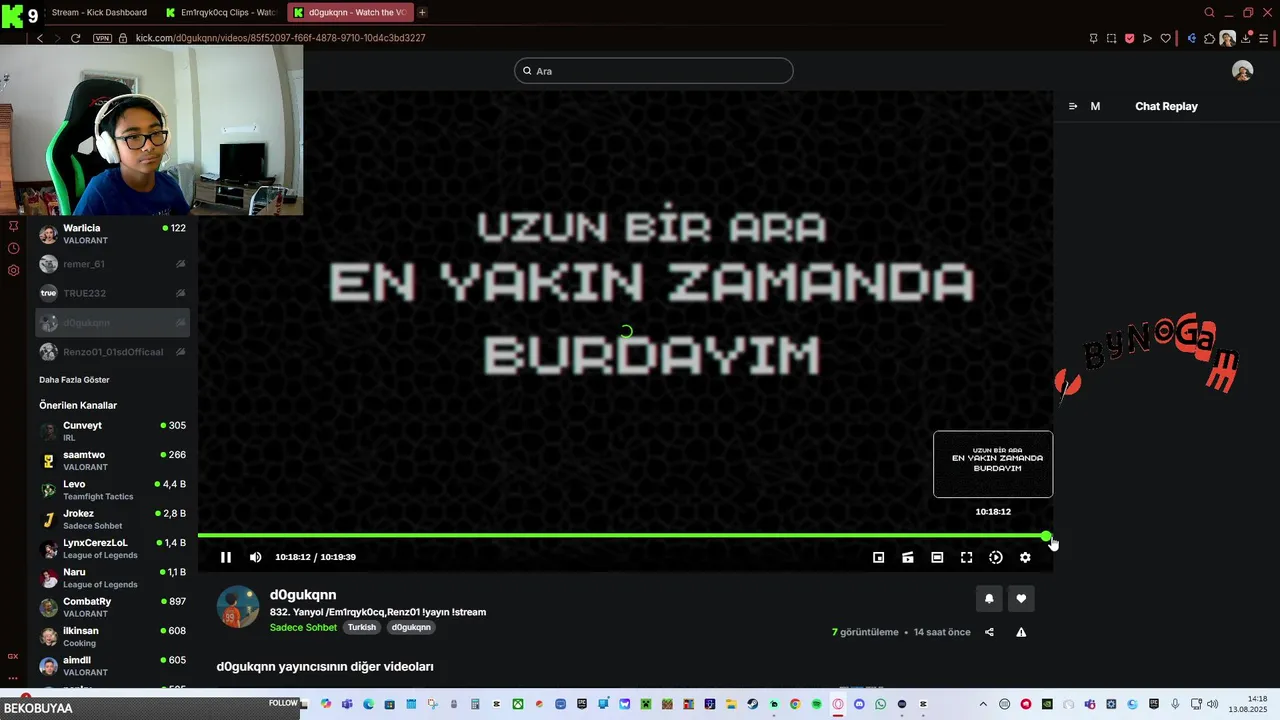Open LynxCerezLoL channel avatar
Screen dimensions: 1280x720
pos(48,549)
